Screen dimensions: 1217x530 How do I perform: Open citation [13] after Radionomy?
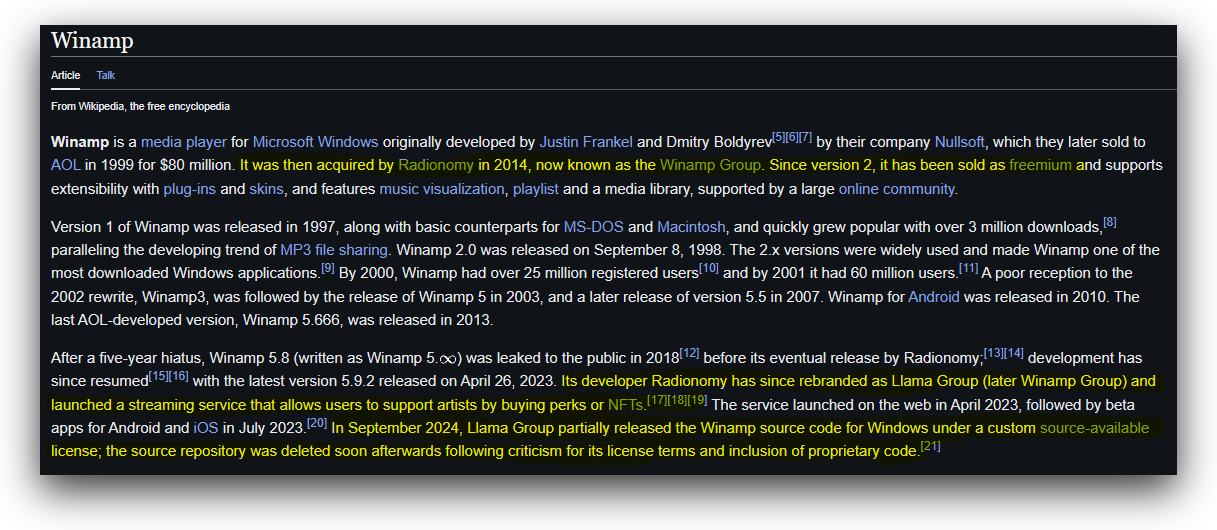(x=994, y=353)
